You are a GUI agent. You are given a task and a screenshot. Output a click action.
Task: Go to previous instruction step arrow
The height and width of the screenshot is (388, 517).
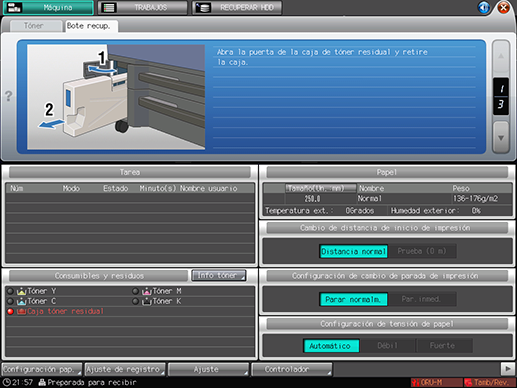[x=501, y=56]
